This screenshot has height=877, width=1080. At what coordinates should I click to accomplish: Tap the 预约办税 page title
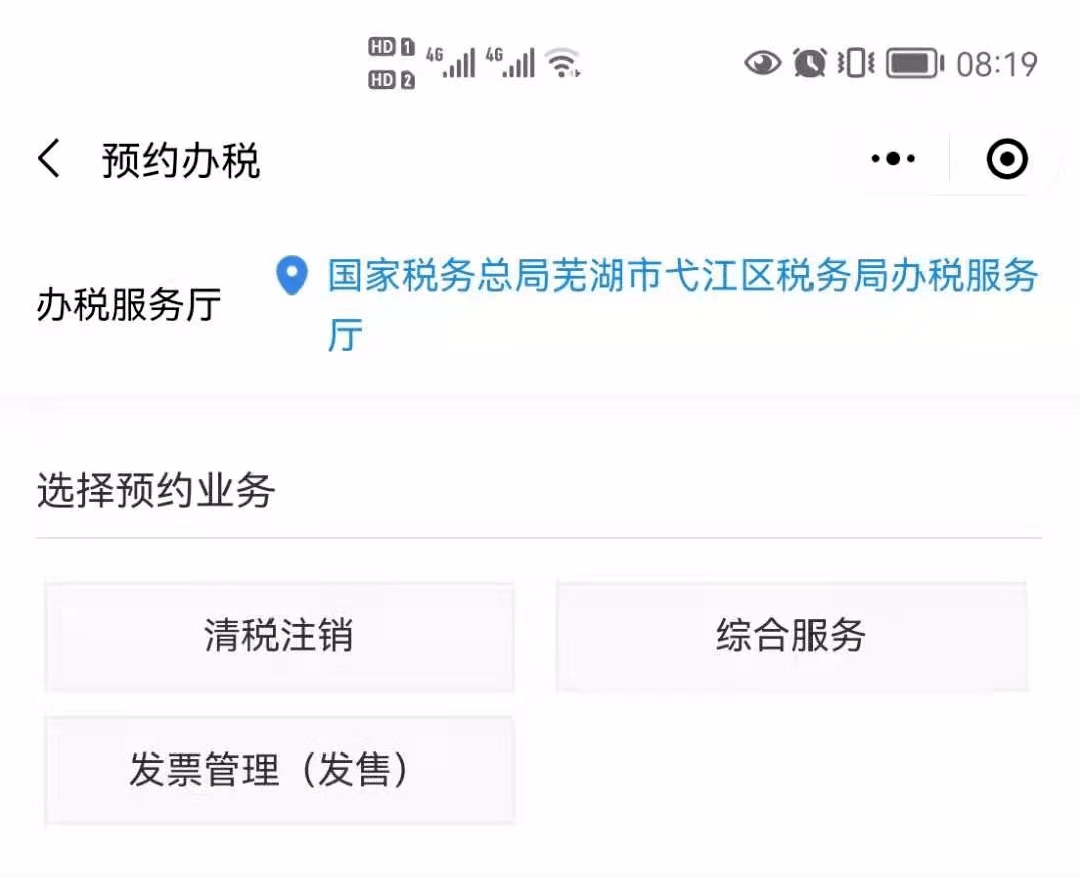click(x=180, y=161)
